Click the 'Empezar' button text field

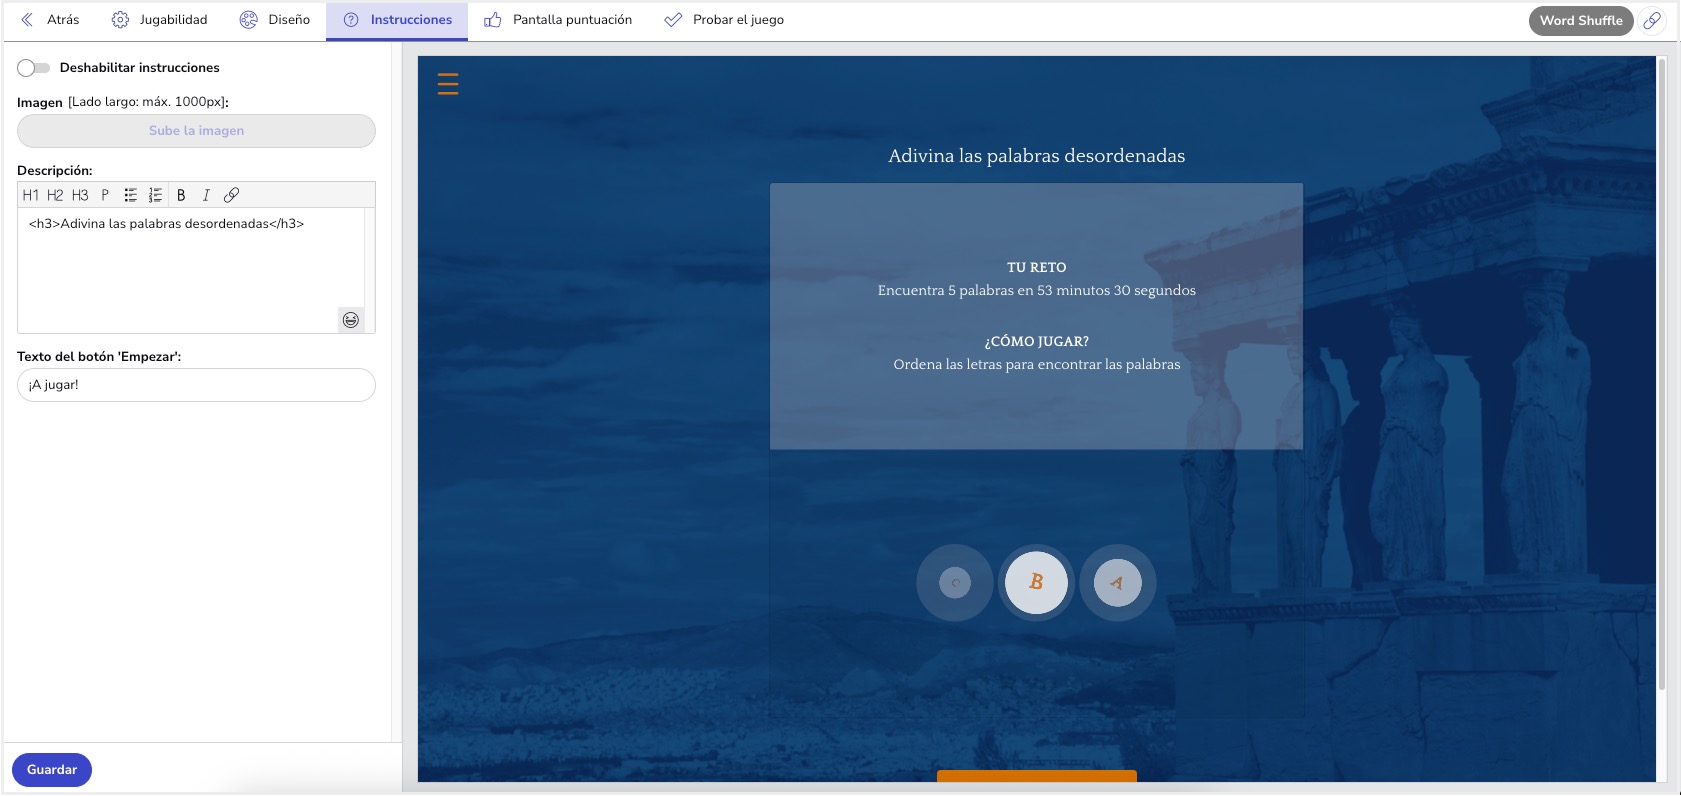tap(196, 385)
